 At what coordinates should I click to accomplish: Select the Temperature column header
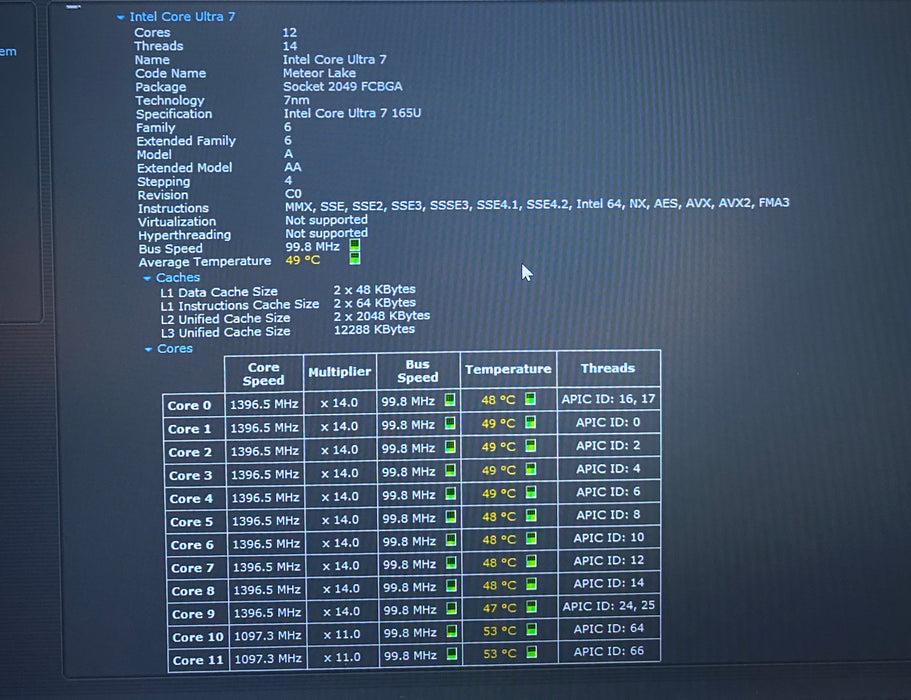[508, 369]
